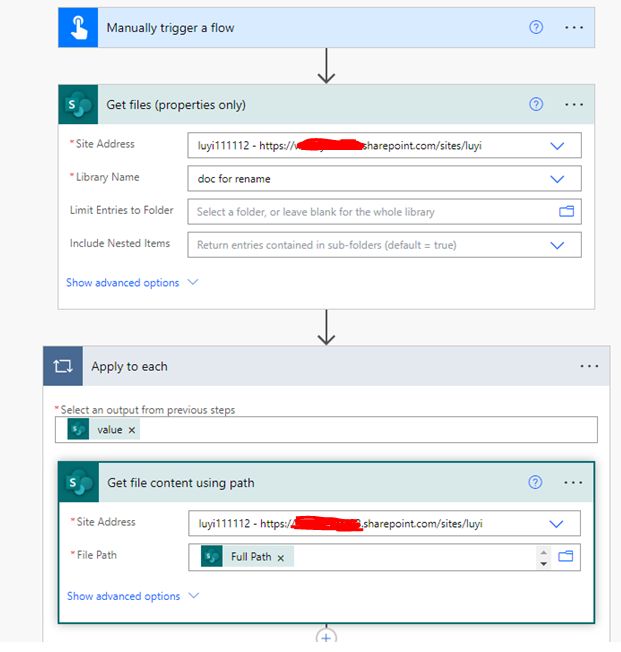Image resolution: width=621 pixels, height=652 pixels.
Task: Click the Site Address label in Get files
Action: coord(105,144)
